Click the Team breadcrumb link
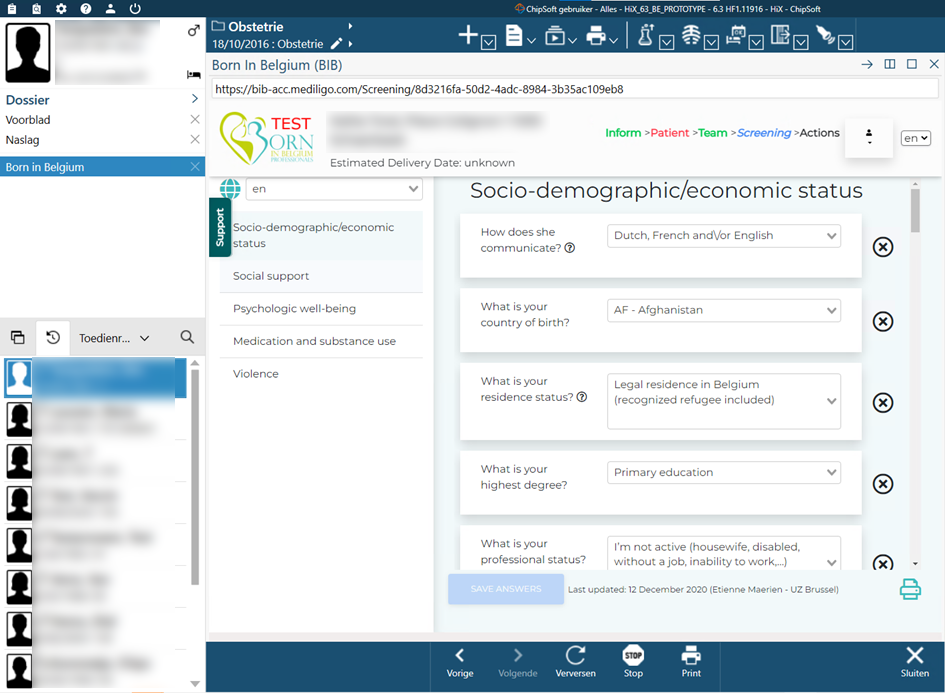Image resolution: width=945 pixels, height=693 pixels. point(712,133)
